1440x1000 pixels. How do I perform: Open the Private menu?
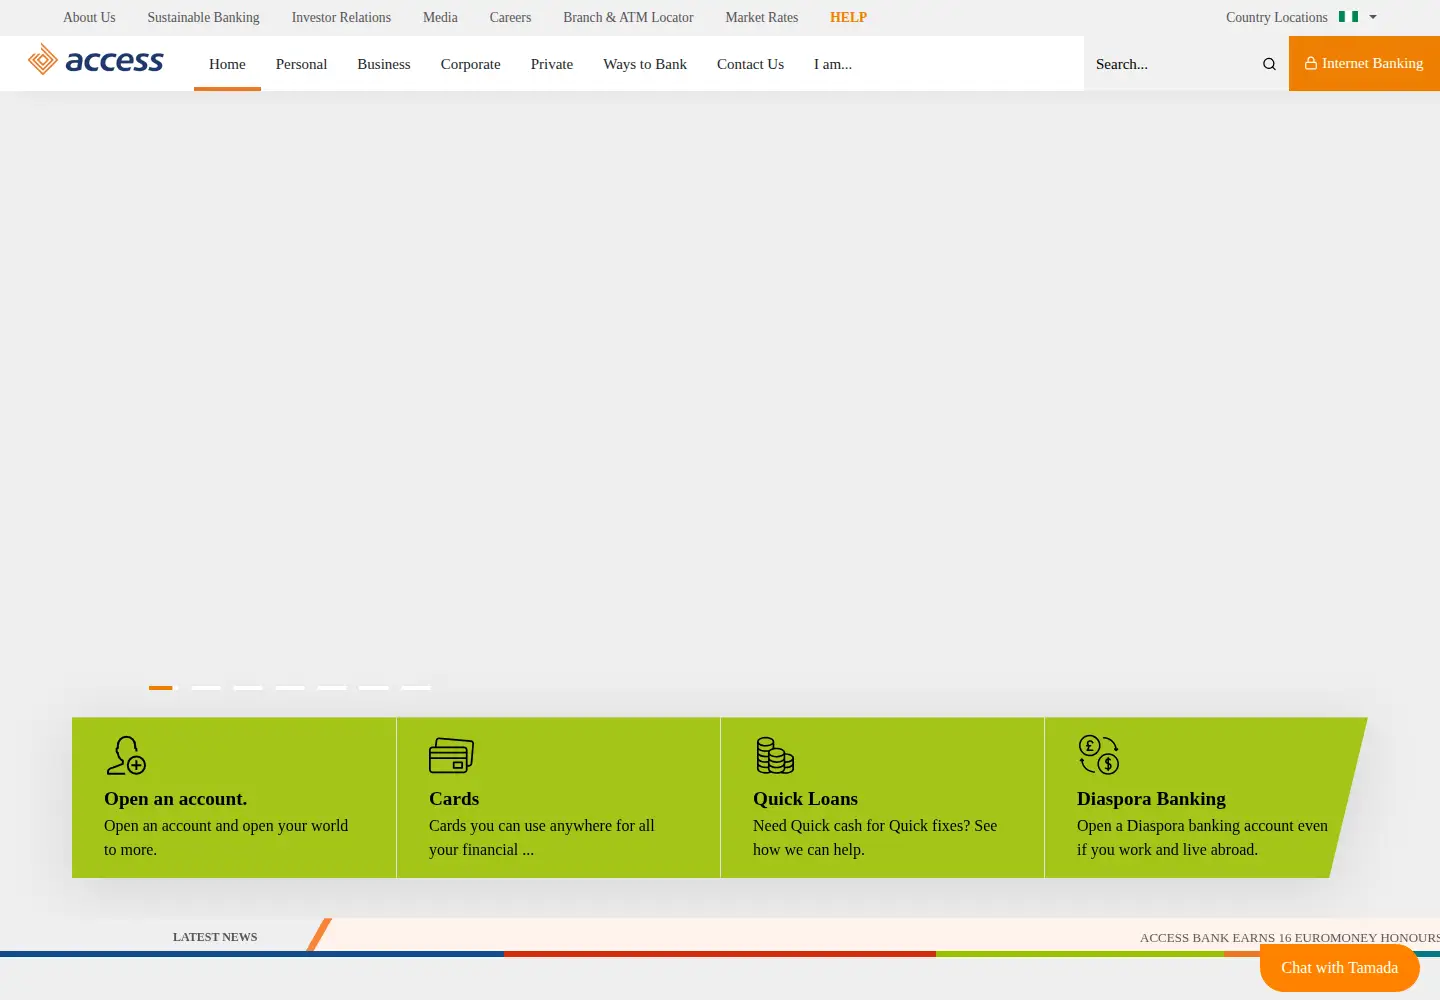(552, 64)
